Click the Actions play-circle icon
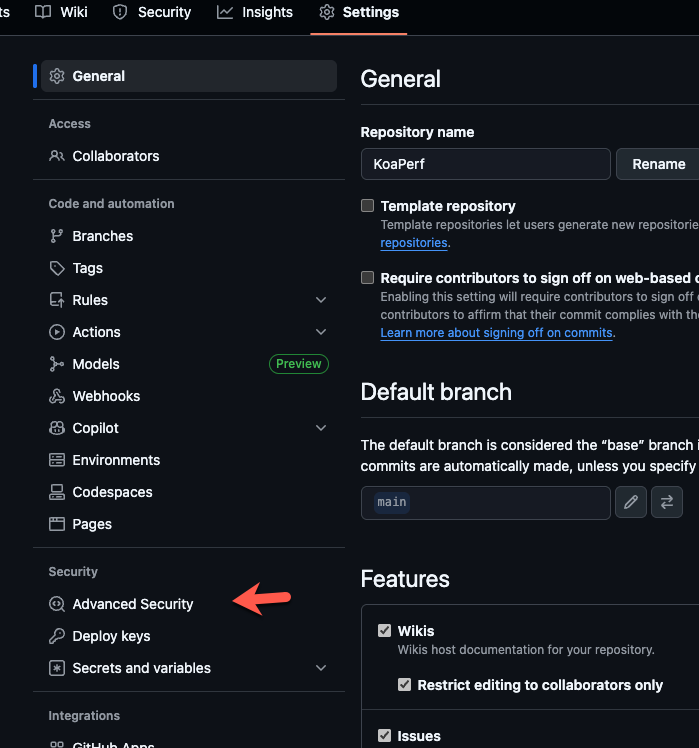The image size is (699, 748). [x=57, y=332]
